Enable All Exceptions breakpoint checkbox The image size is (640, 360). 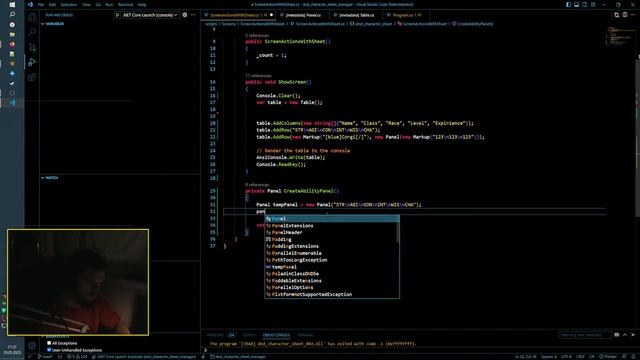49,343
